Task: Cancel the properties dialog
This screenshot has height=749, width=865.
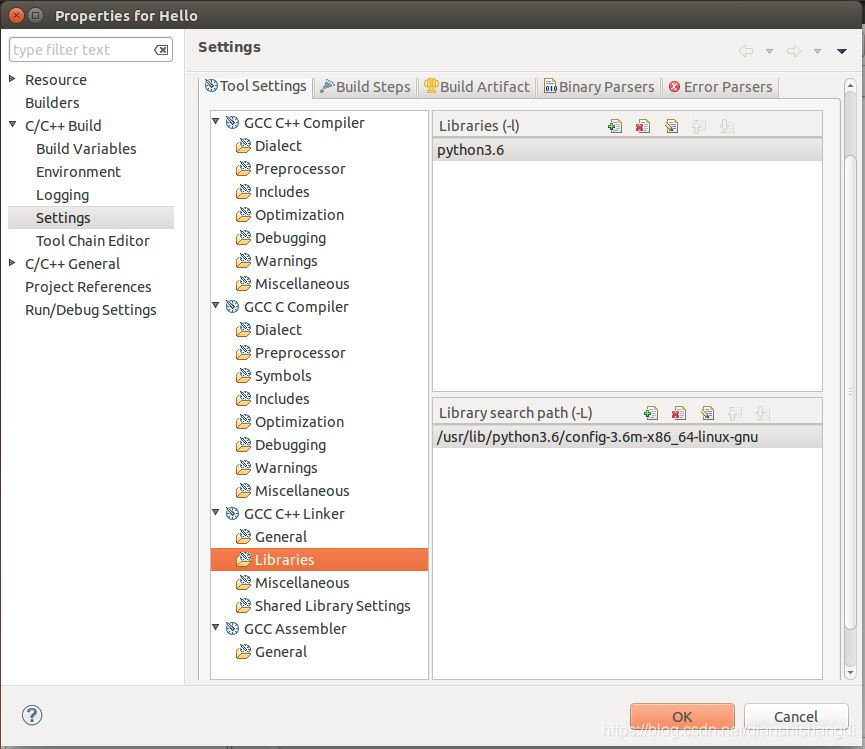Action: [796, 717]
